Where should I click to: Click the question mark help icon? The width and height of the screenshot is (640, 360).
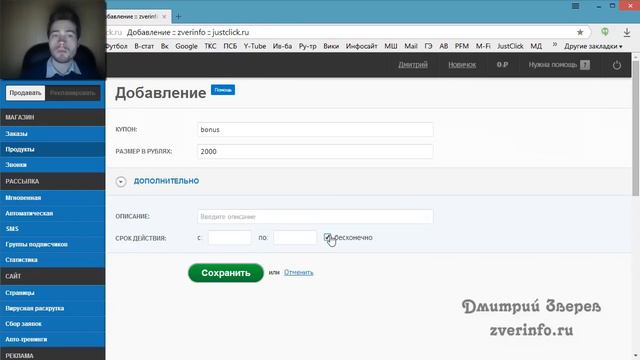point(585,65)
